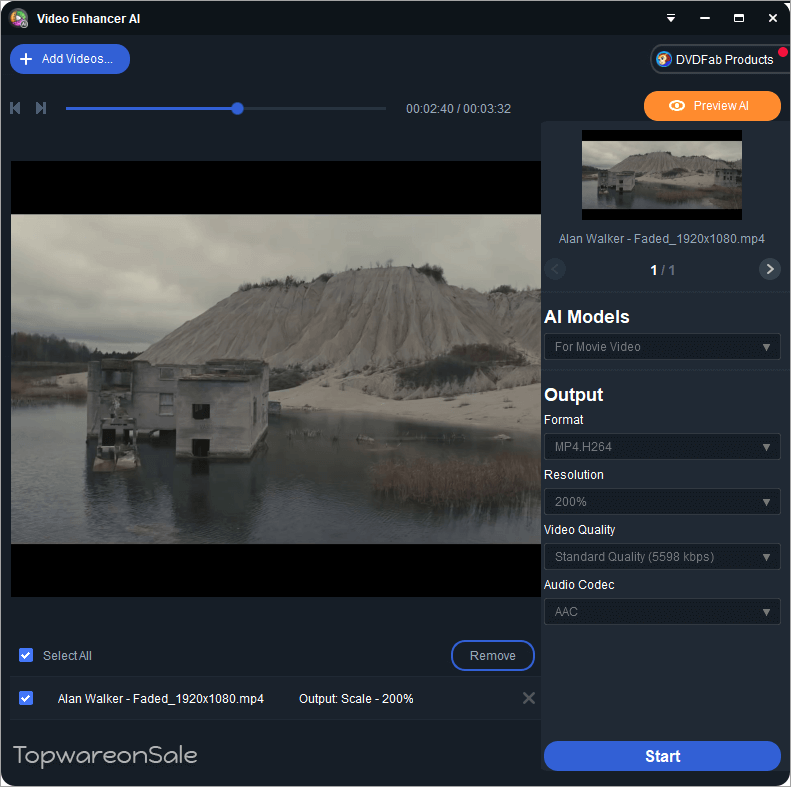
Task: Click the 1 / 1 page counter
Action: pos(662,270)
